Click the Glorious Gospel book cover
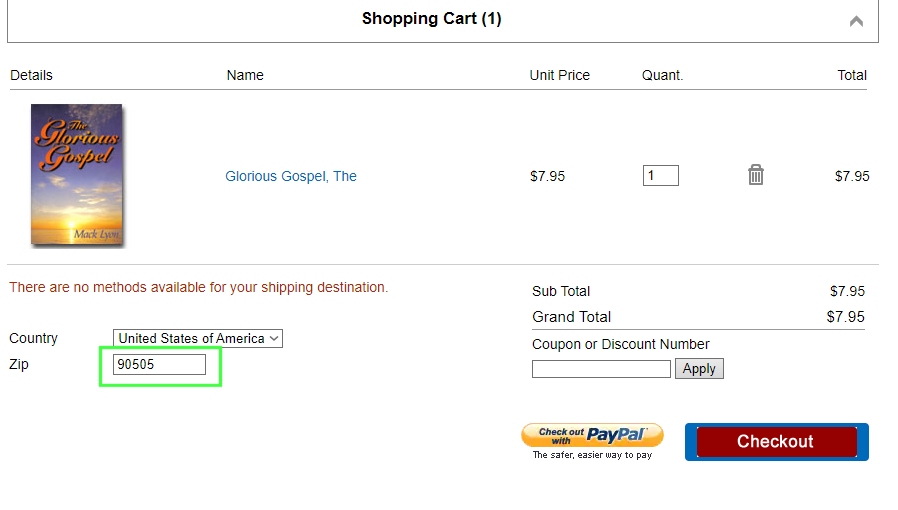The height and width of the screenshot is (510, 898). tap(77, 175)
